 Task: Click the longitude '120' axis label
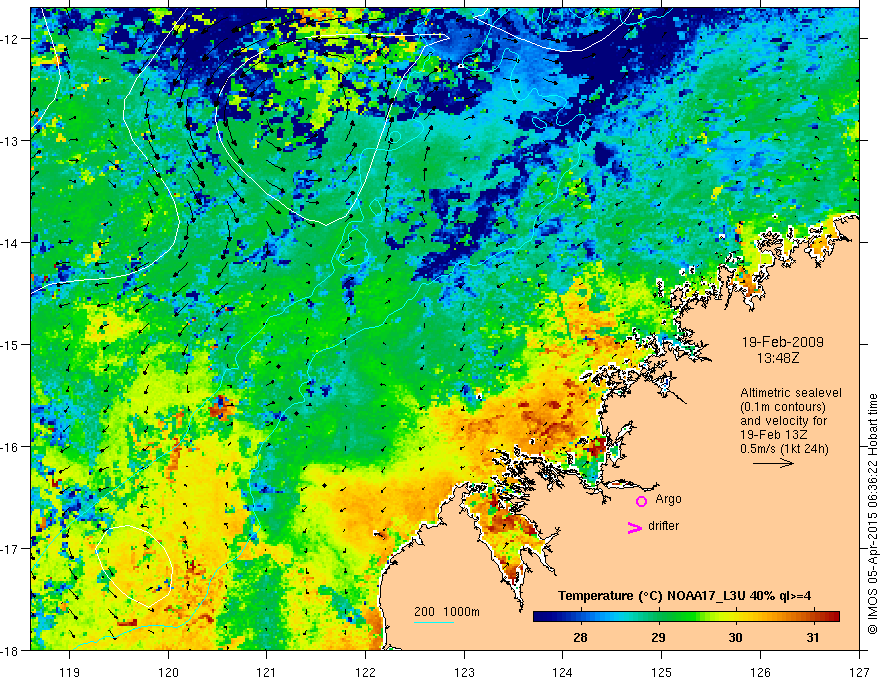[168, 672]
